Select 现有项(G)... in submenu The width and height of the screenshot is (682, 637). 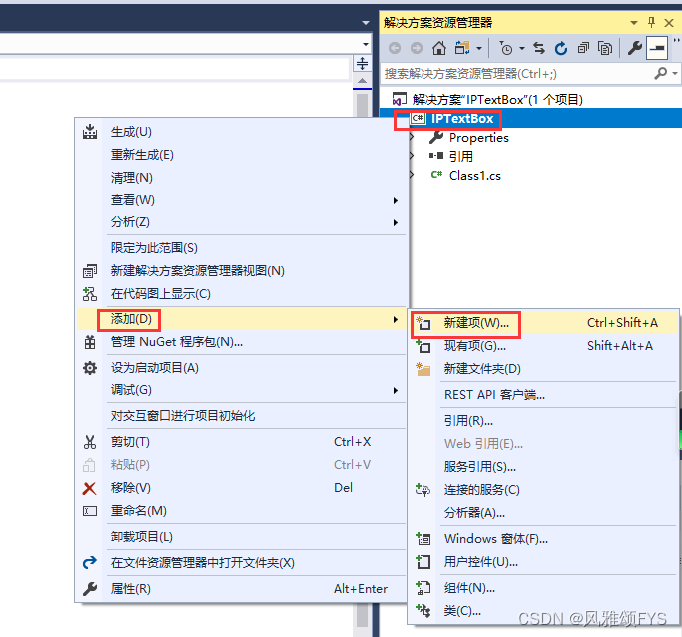coord(544,346)
